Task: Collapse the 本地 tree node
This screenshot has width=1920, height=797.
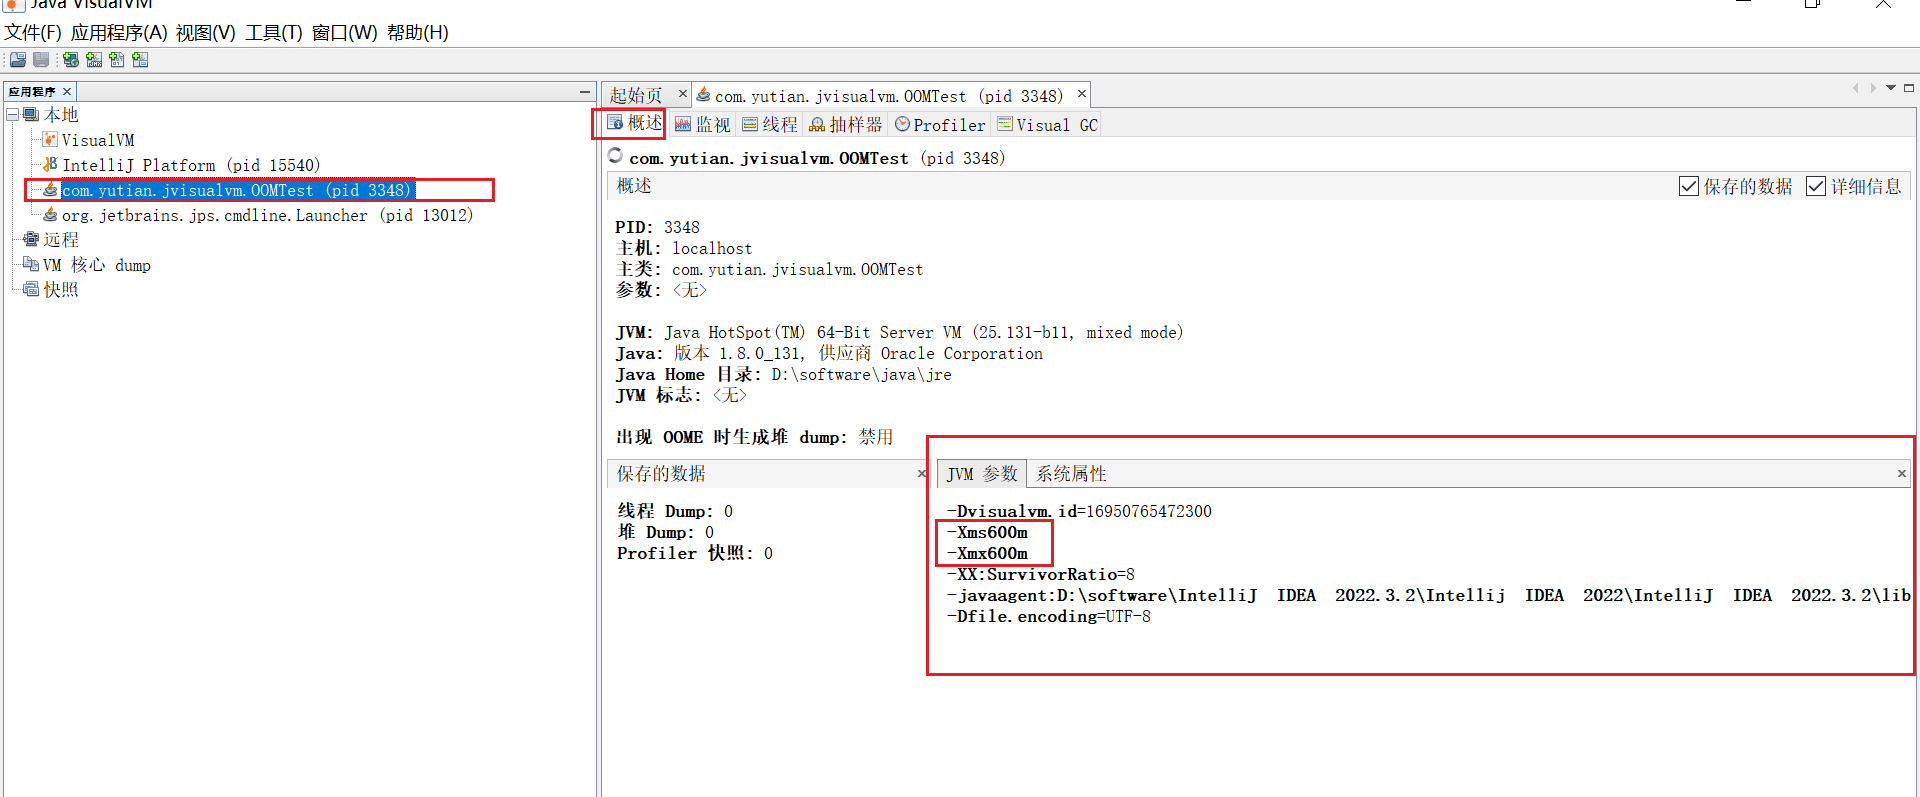Action: 13,115
